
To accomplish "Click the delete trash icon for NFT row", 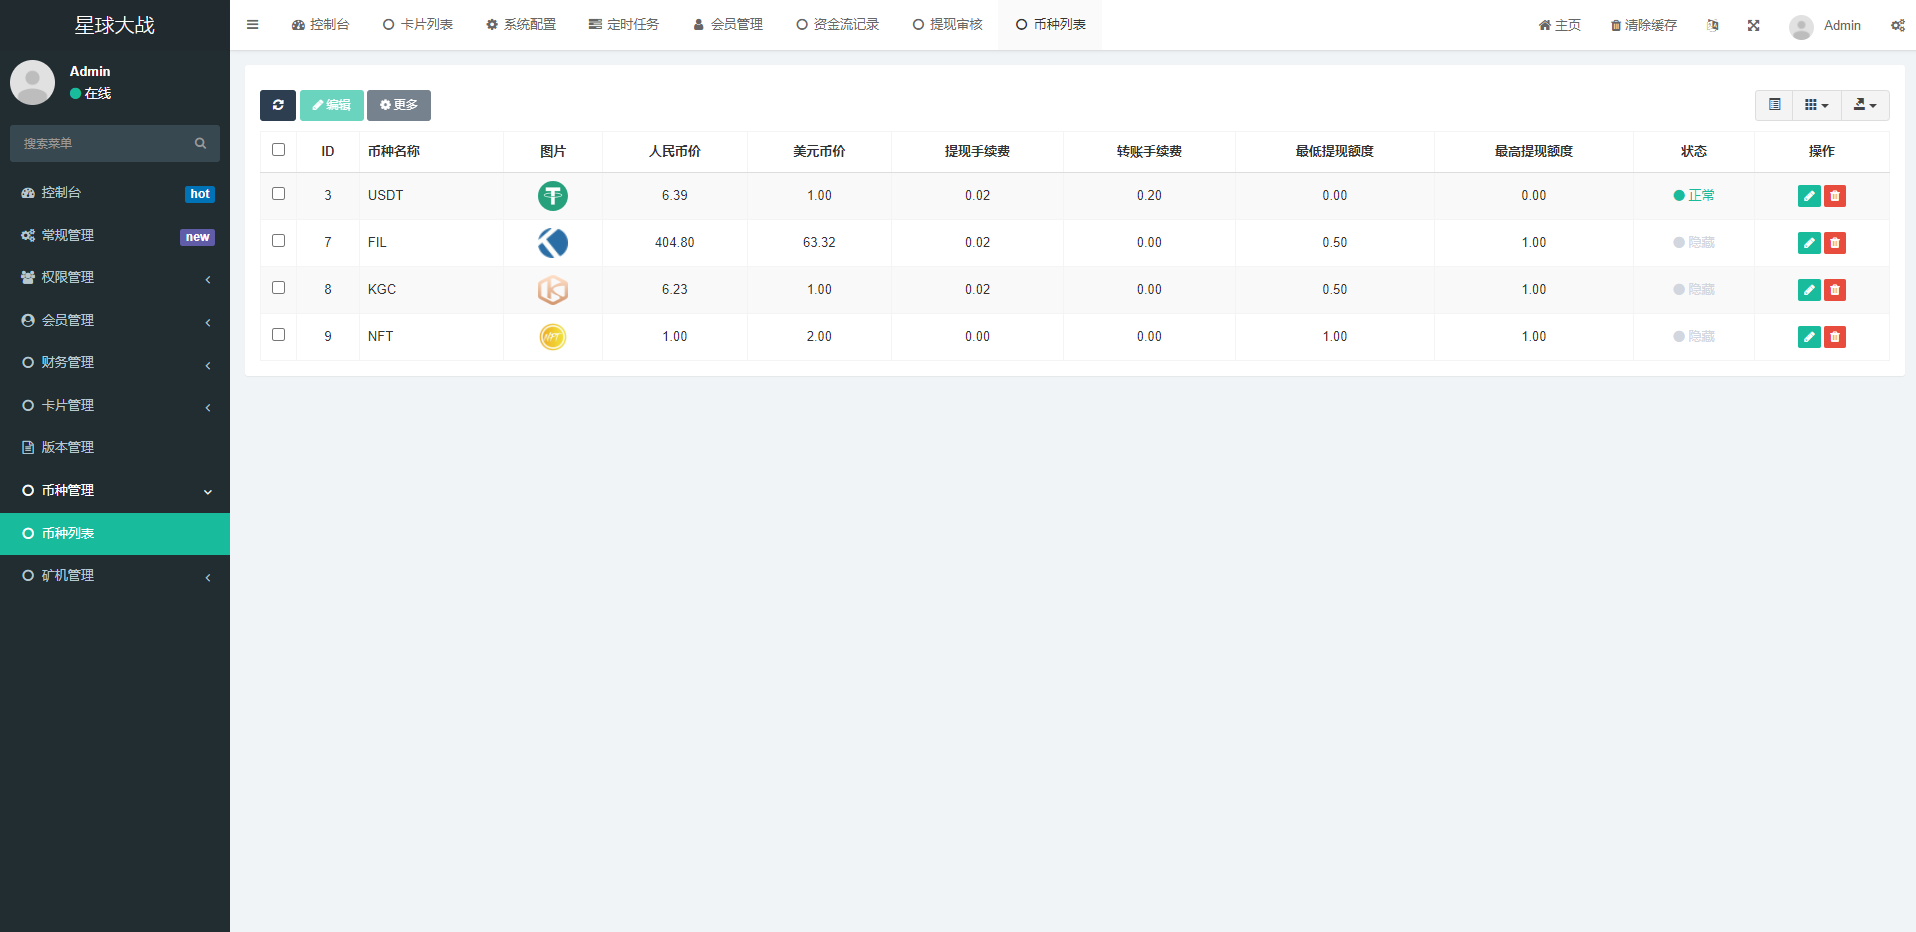I will 1834,337.
